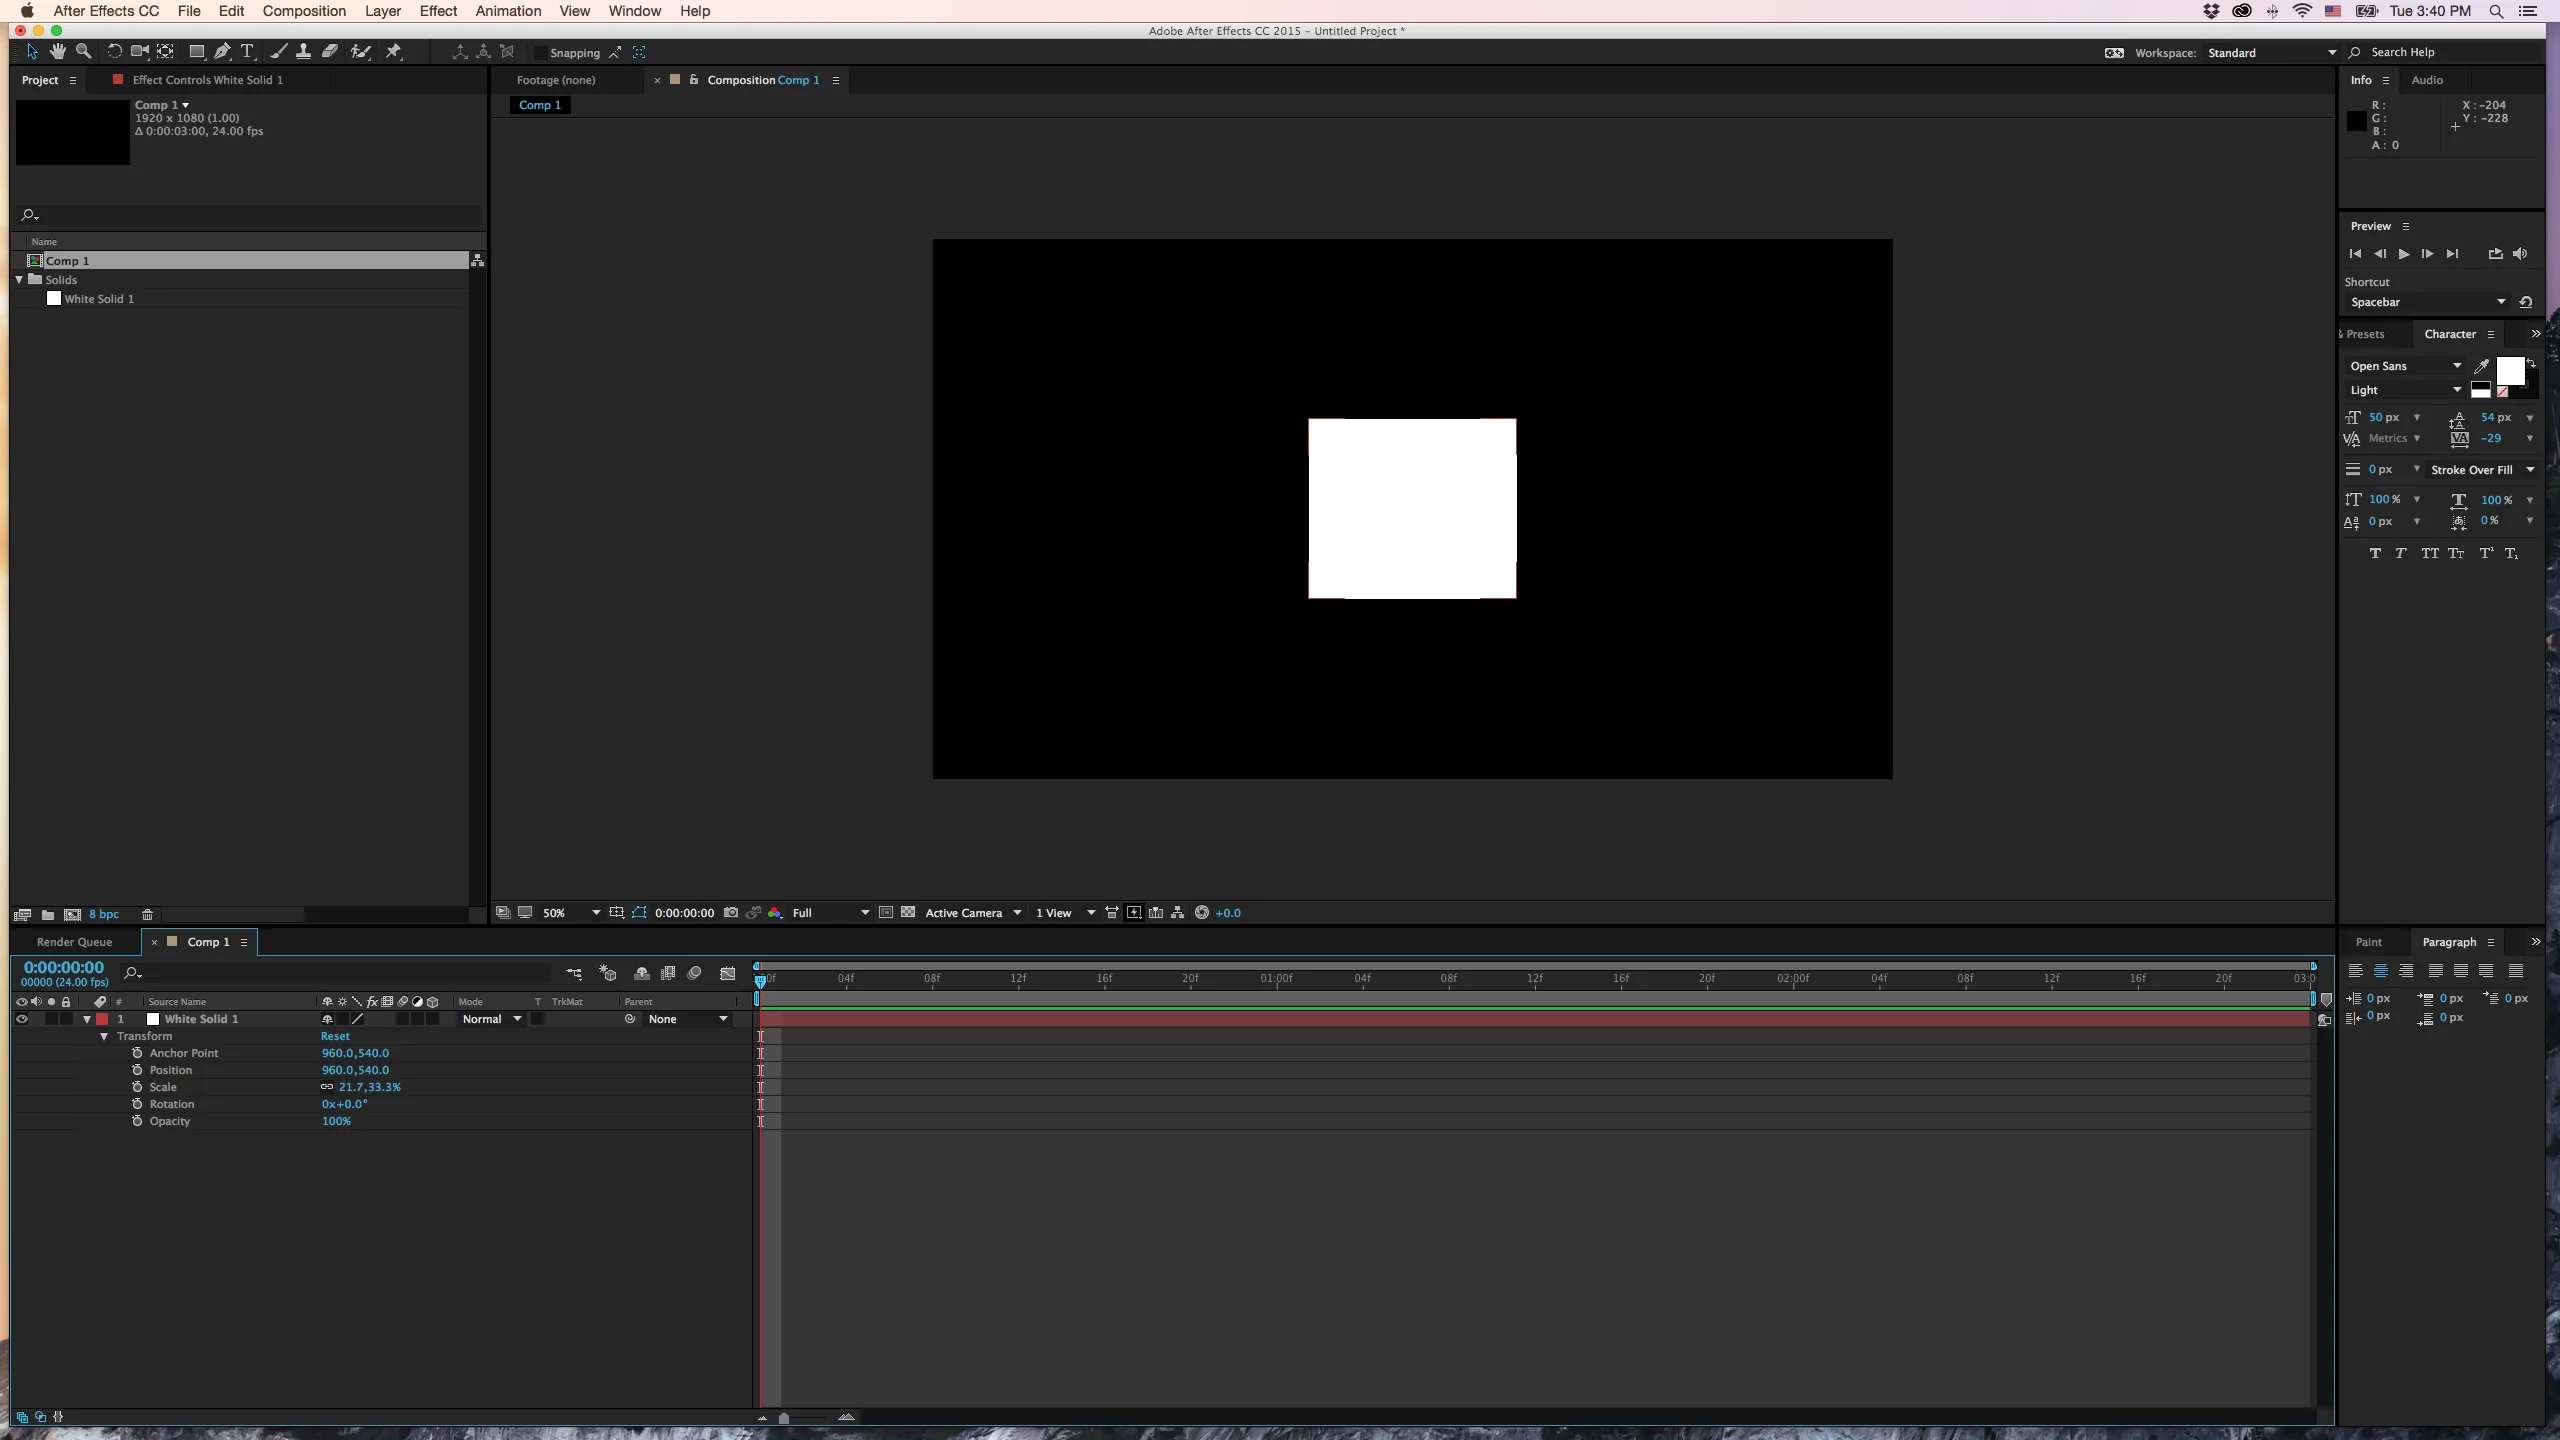
Task: Toggle the Snapping checkbox in the toolbar
Action: pos(539,52)
